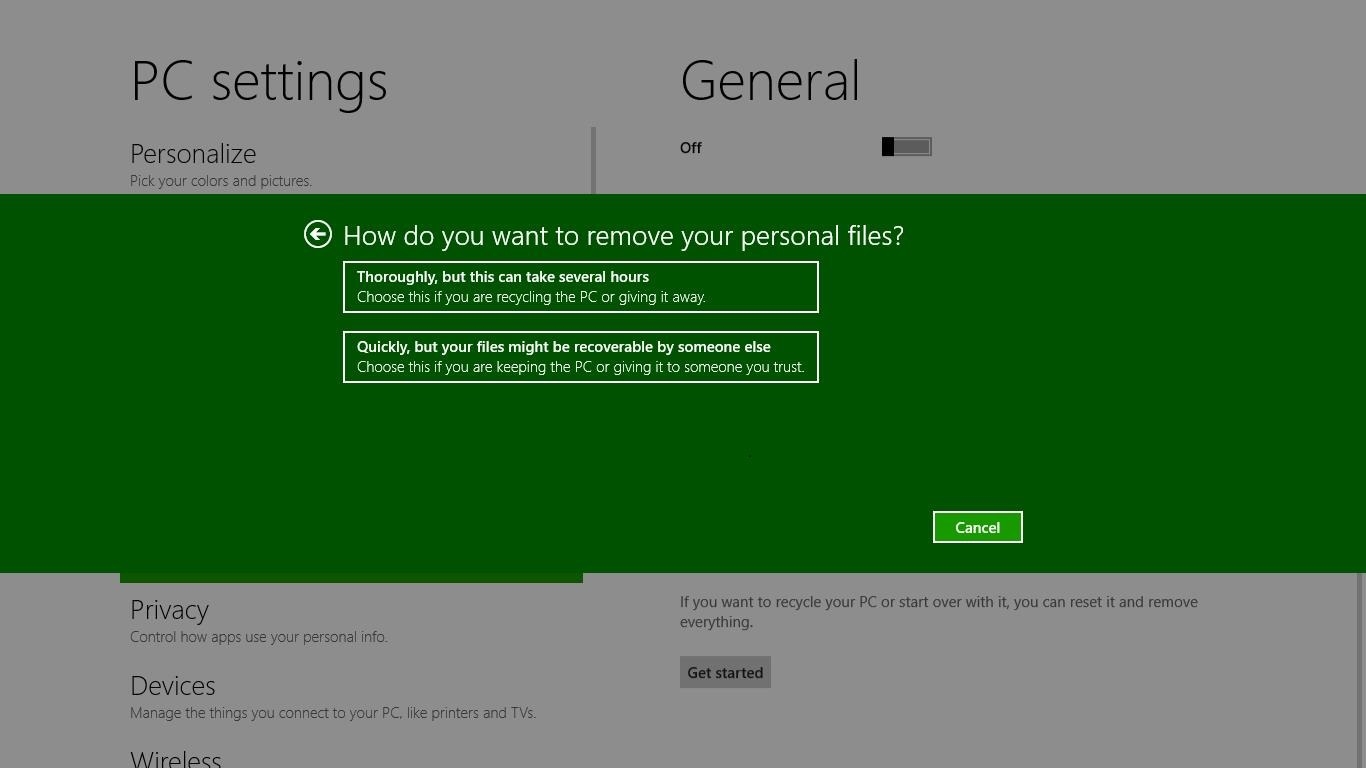Image resolution: width=1366 pixels, height=768 pixels.
Task: Open the Devices settings section
Action: coord(172,685)
